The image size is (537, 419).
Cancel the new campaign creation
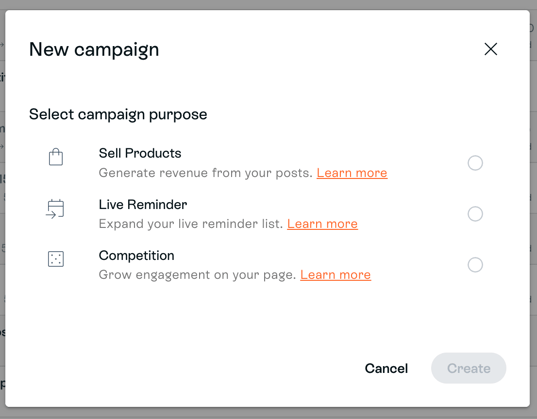tap(386, 368)
